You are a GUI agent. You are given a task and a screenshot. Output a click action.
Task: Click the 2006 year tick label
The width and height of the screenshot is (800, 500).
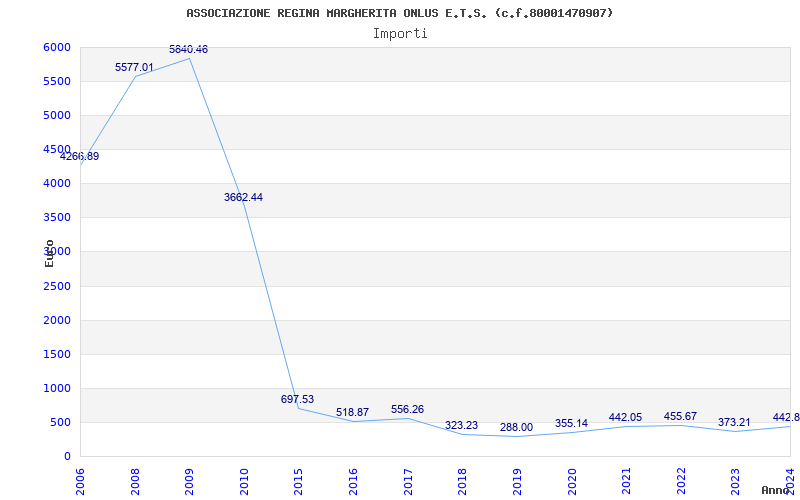coord(80,482)
